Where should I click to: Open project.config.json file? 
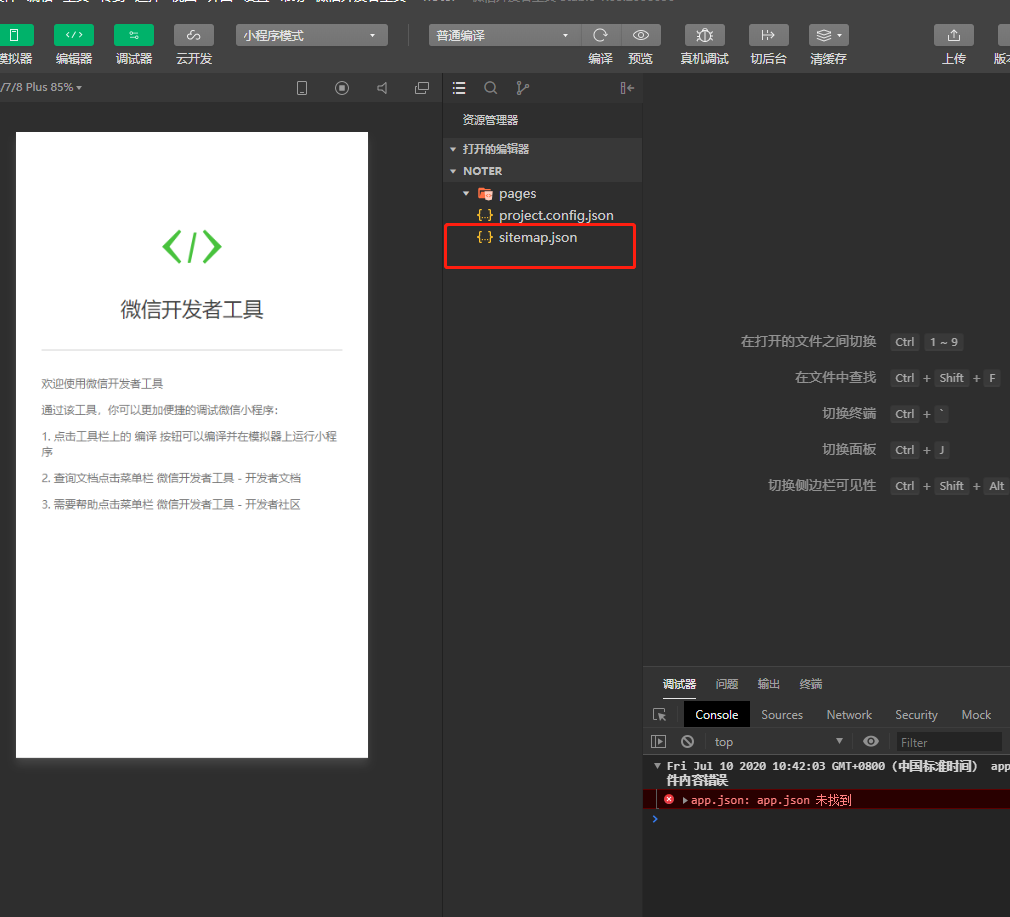coord(556,215)
